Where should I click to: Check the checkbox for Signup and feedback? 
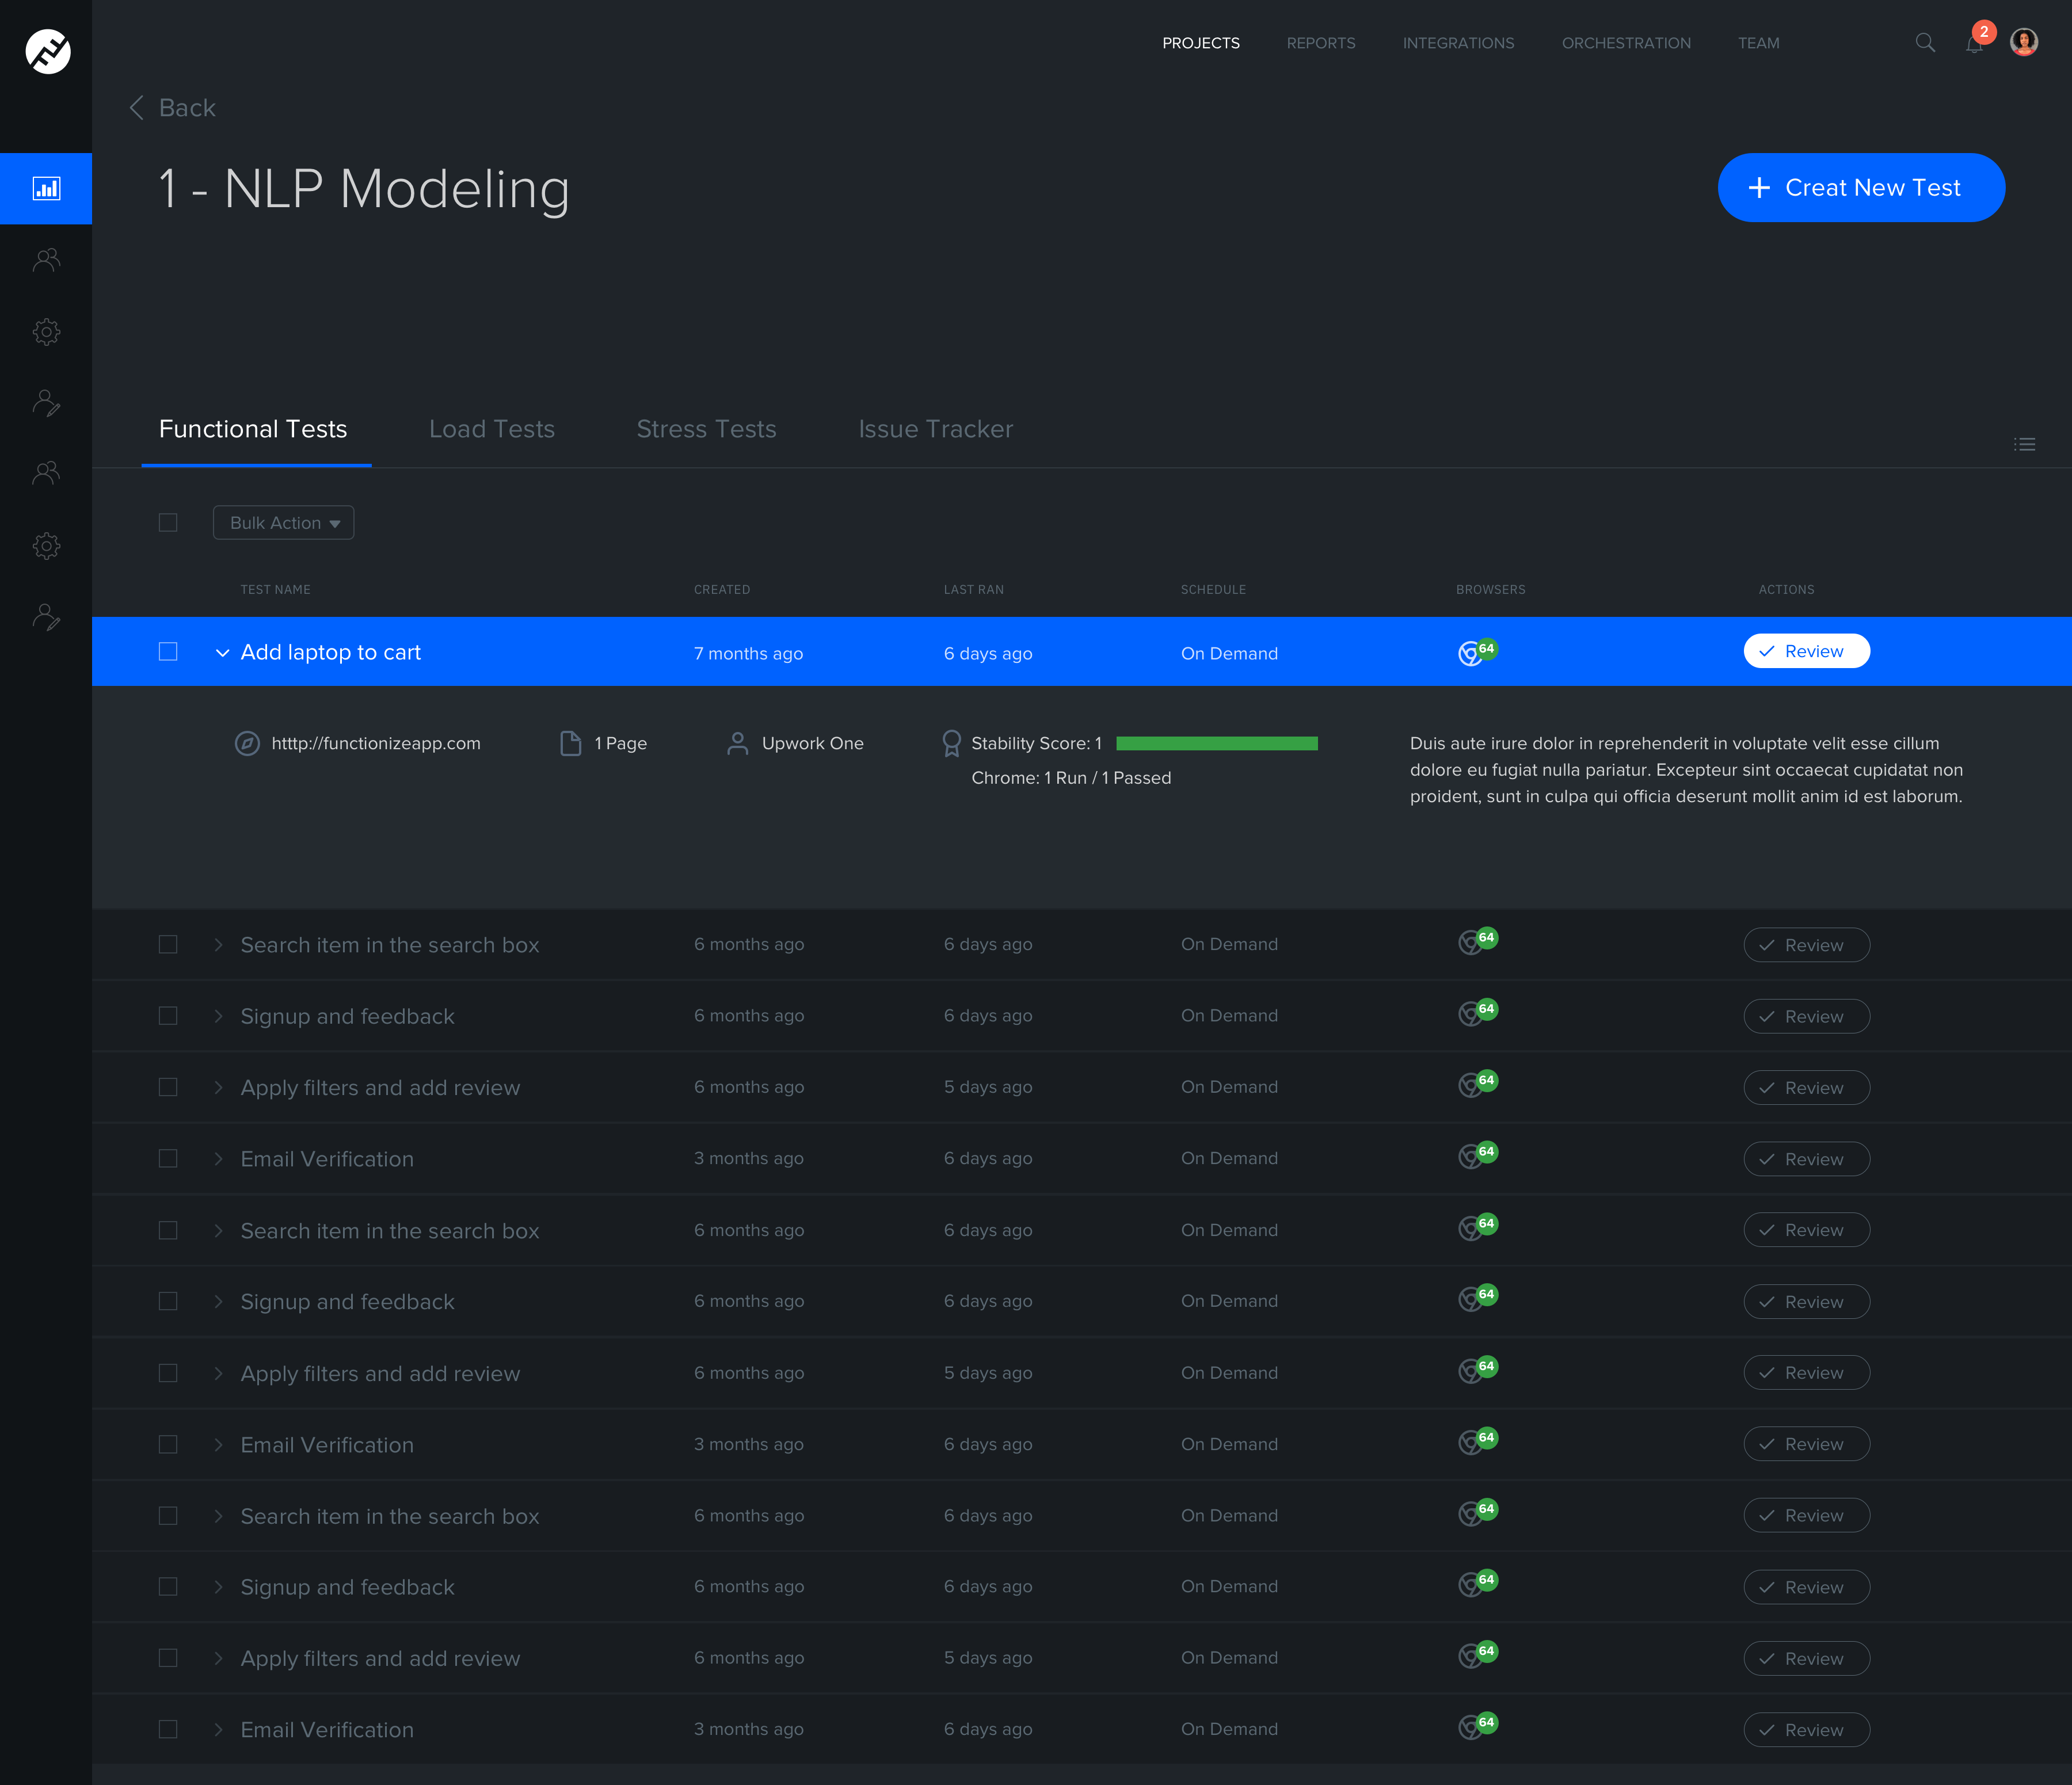pos(168,1015)
